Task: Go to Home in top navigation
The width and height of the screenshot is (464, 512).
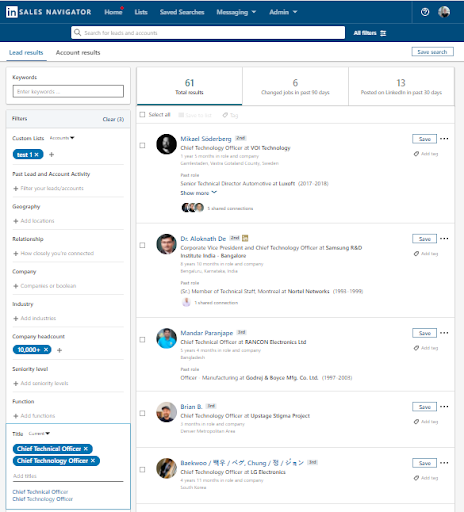Action: [113, 12]
